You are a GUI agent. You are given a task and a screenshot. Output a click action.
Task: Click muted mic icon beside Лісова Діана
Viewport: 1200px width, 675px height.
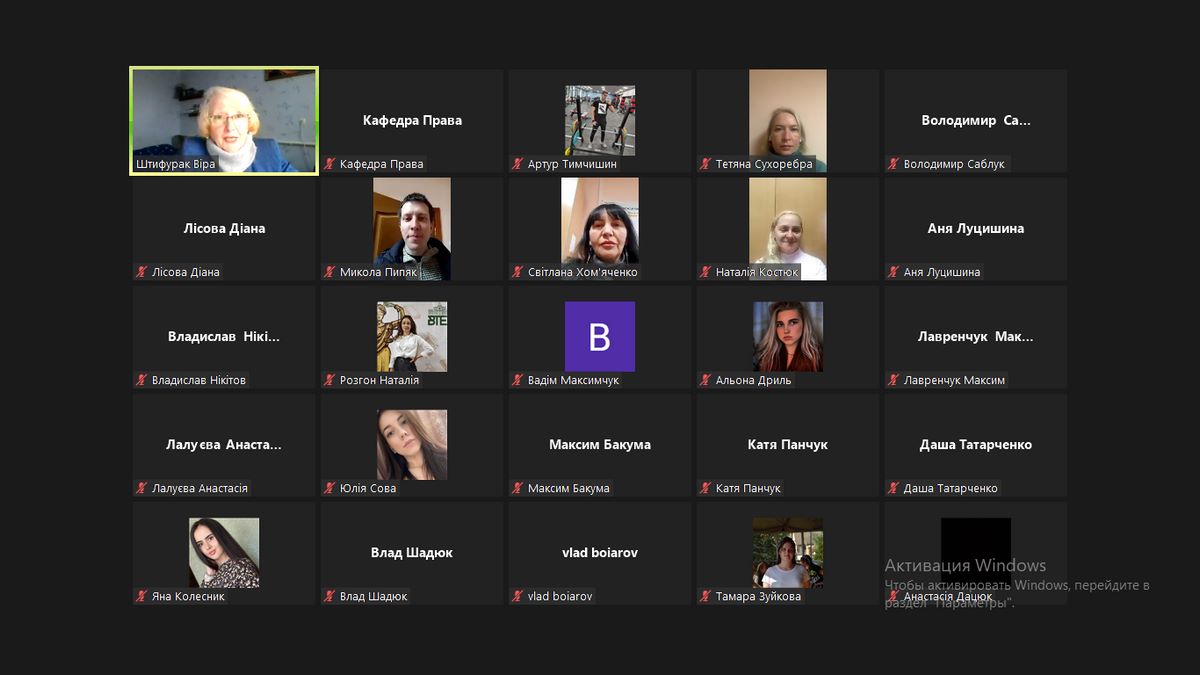[x=142, y=272]
